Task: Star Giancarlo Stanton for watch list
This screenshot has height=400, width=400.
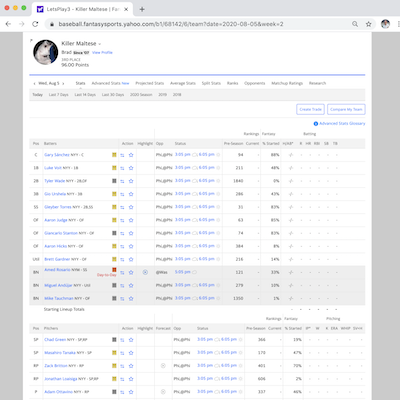Action: [x=131, y=233]
